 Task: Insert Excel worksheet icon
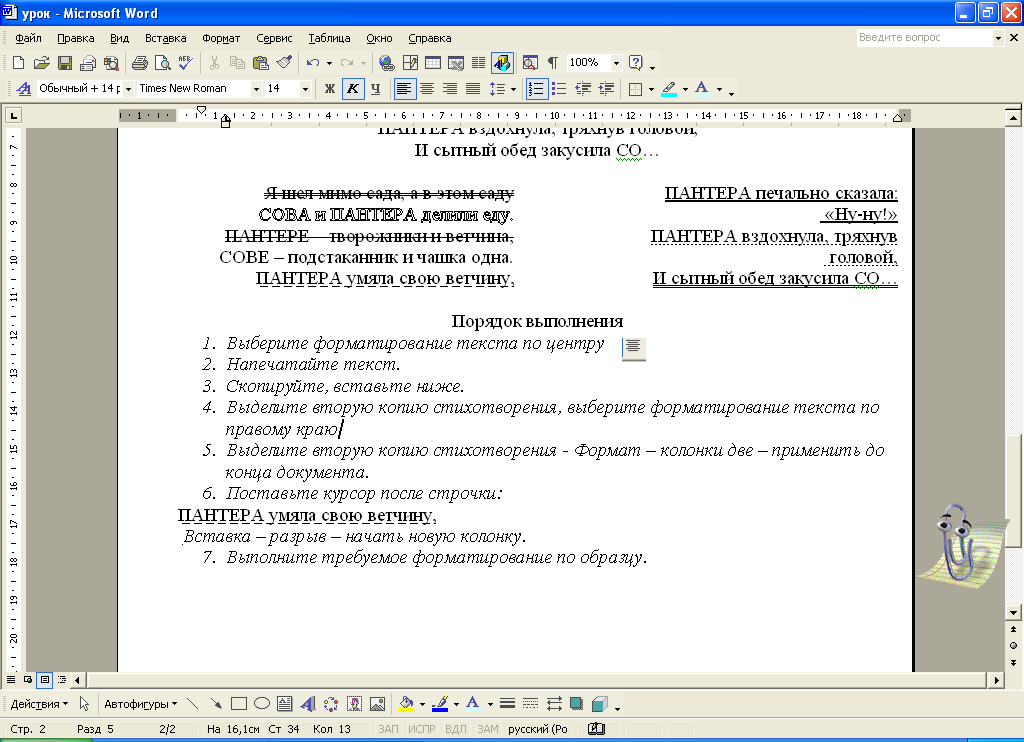(x=456, y=63)
